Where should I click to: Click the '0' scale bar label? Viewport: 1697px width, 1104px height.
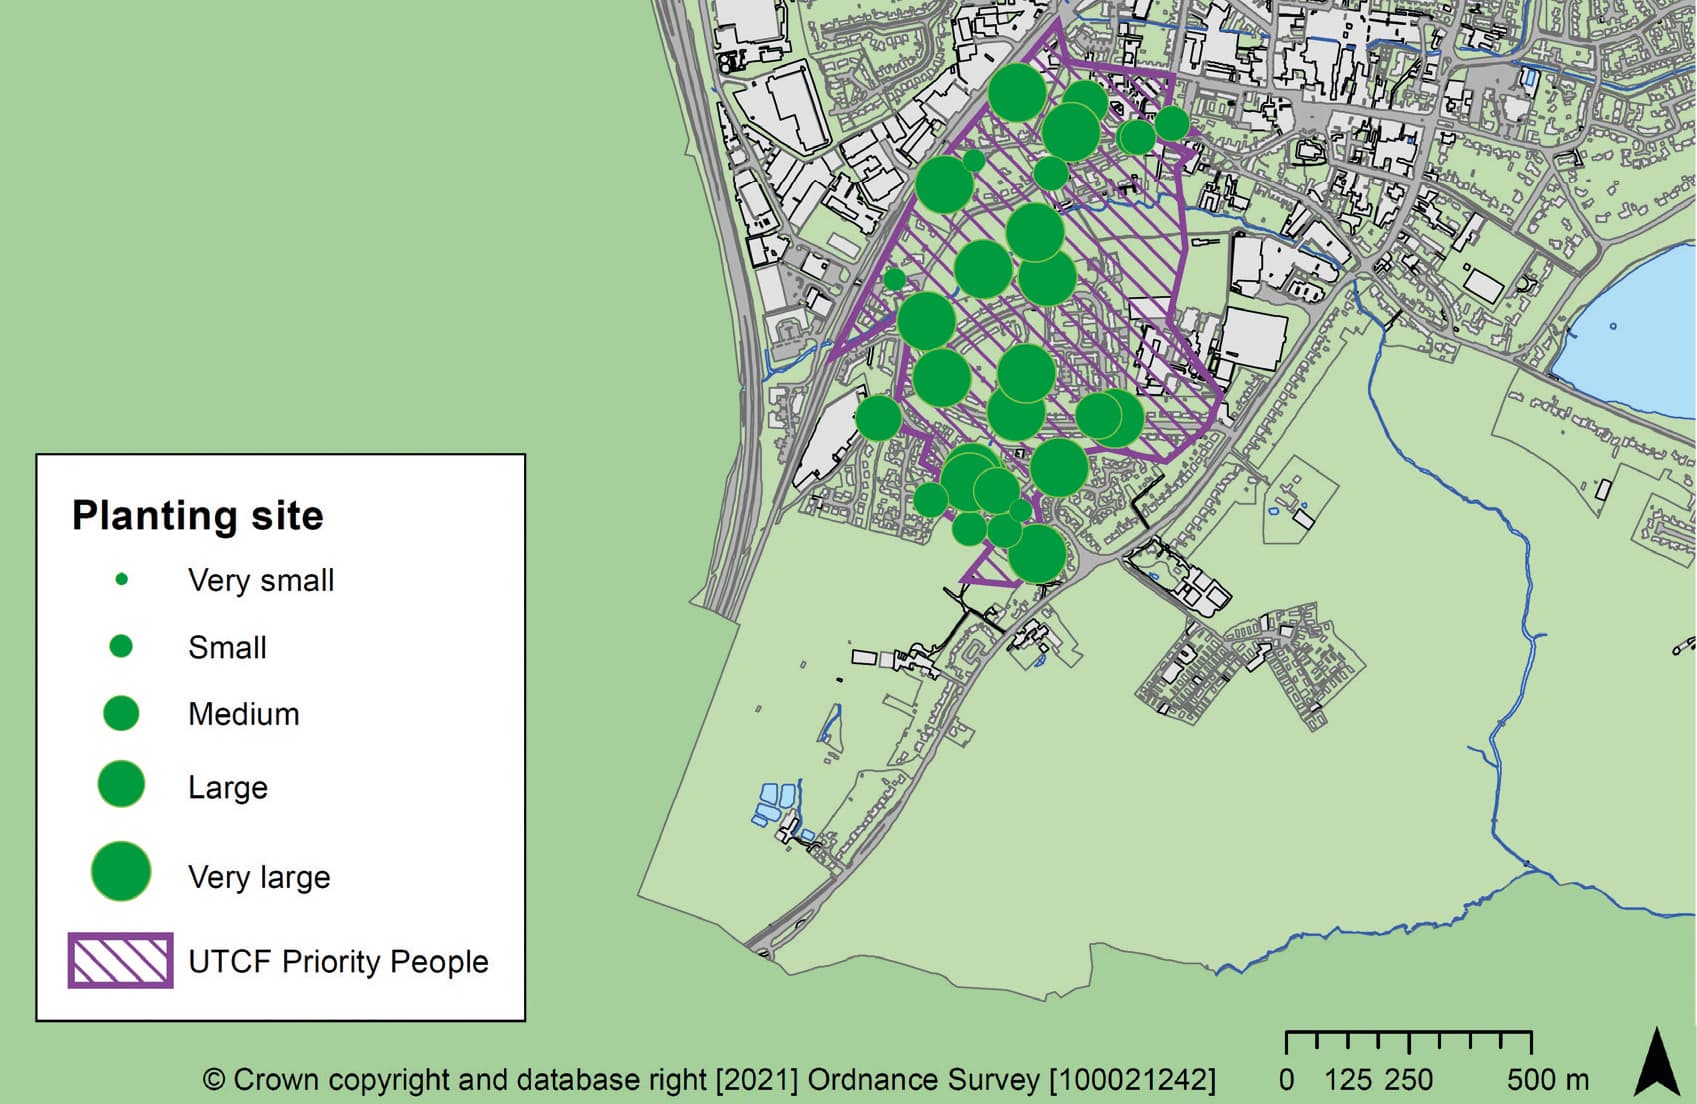click(x=1286, y=1080)
